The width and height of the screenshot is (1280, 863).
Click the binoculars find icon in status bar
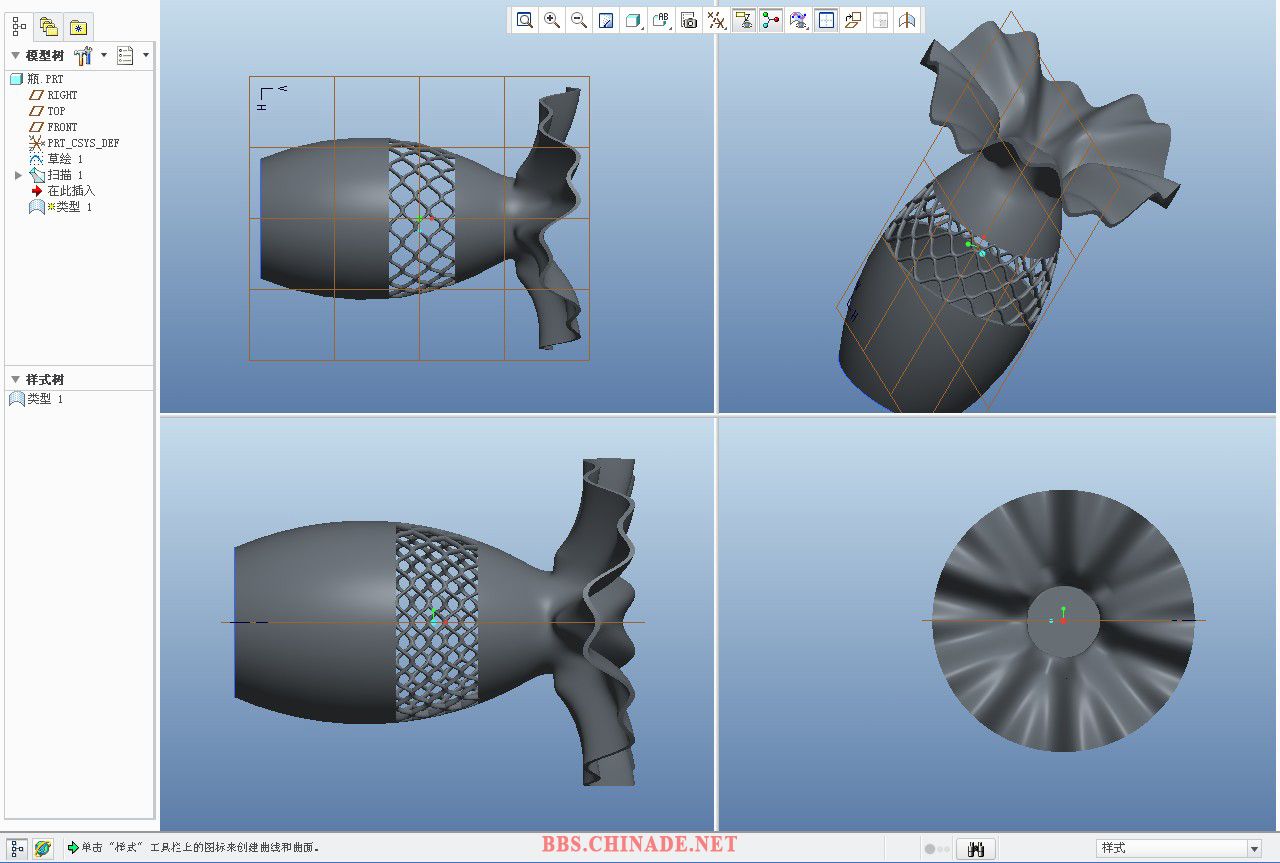point(976,849)
